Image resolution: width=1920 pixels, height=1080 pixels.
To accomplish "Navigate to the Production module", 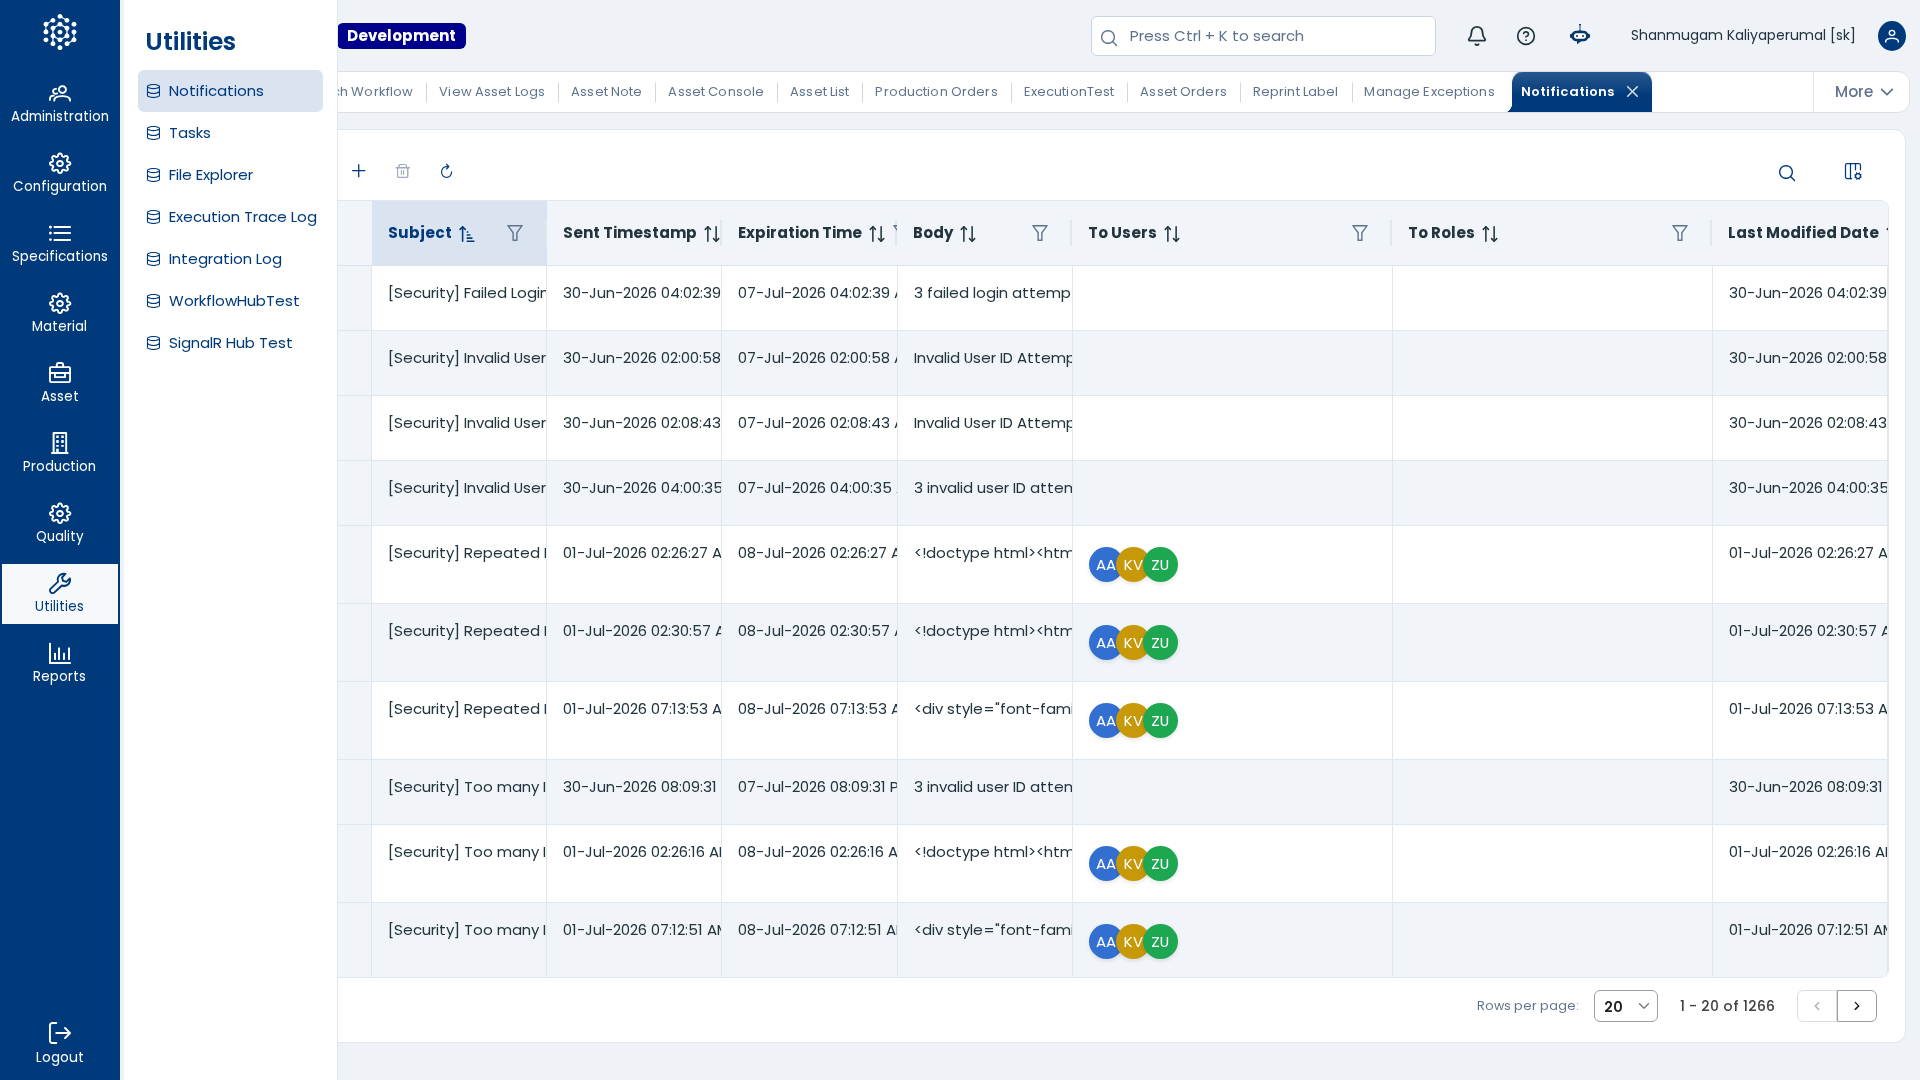I will [x=60, y=454].
